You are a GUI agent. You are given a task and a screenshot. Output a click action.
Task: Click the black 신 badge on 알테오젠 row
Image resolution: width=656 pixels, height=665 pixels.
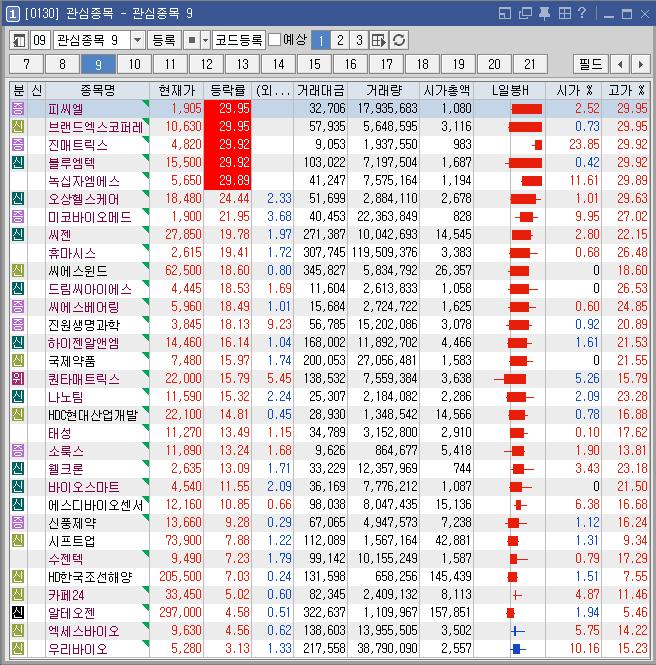[18, 612]
